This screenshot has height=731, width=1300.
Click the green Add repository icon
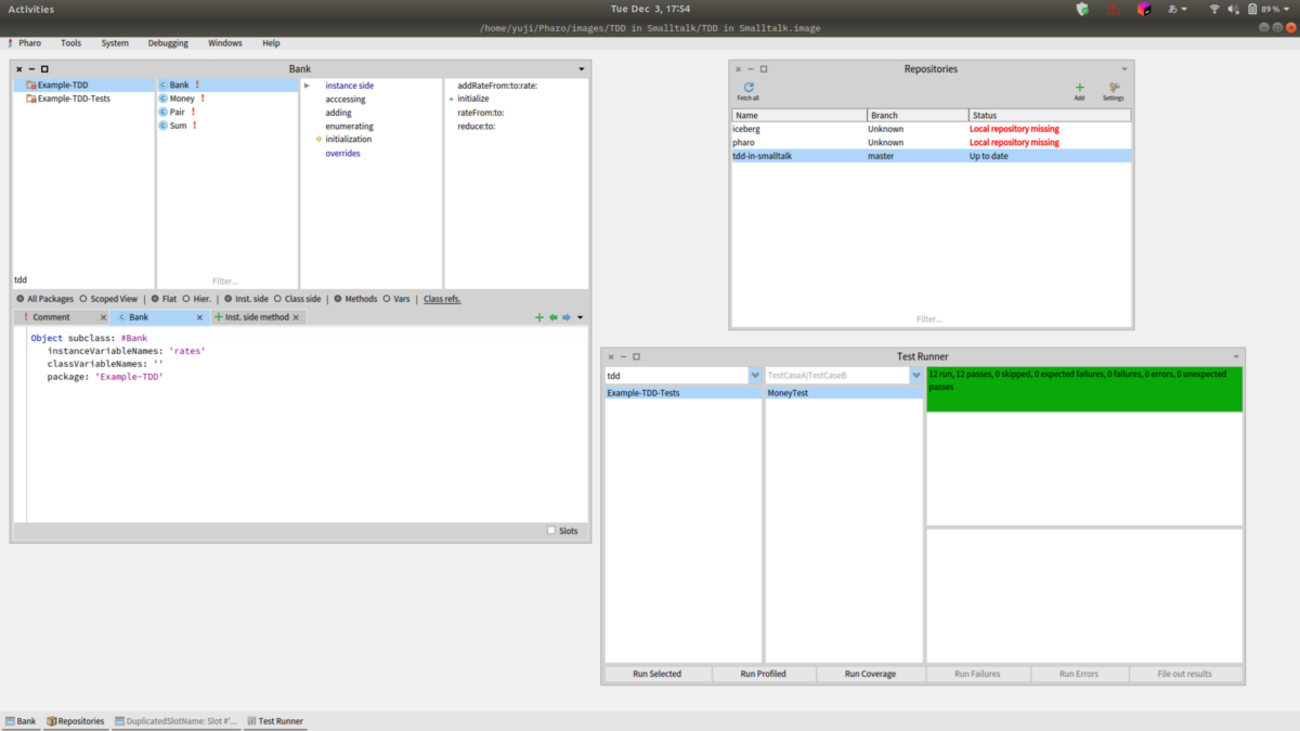coord(1079,88)
